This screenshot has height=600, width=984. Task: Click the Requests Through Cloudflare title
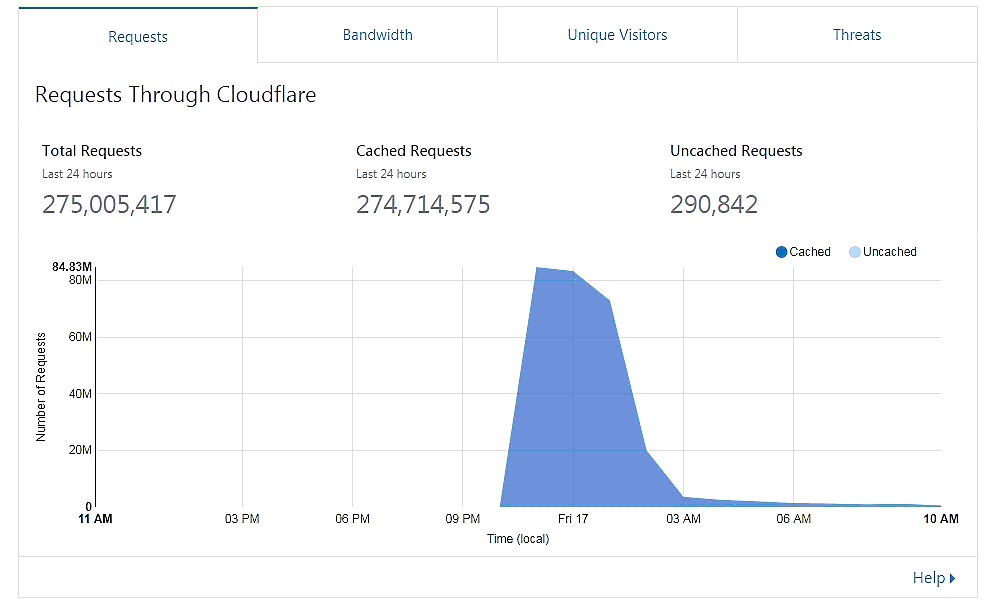(x=175, y=95)
